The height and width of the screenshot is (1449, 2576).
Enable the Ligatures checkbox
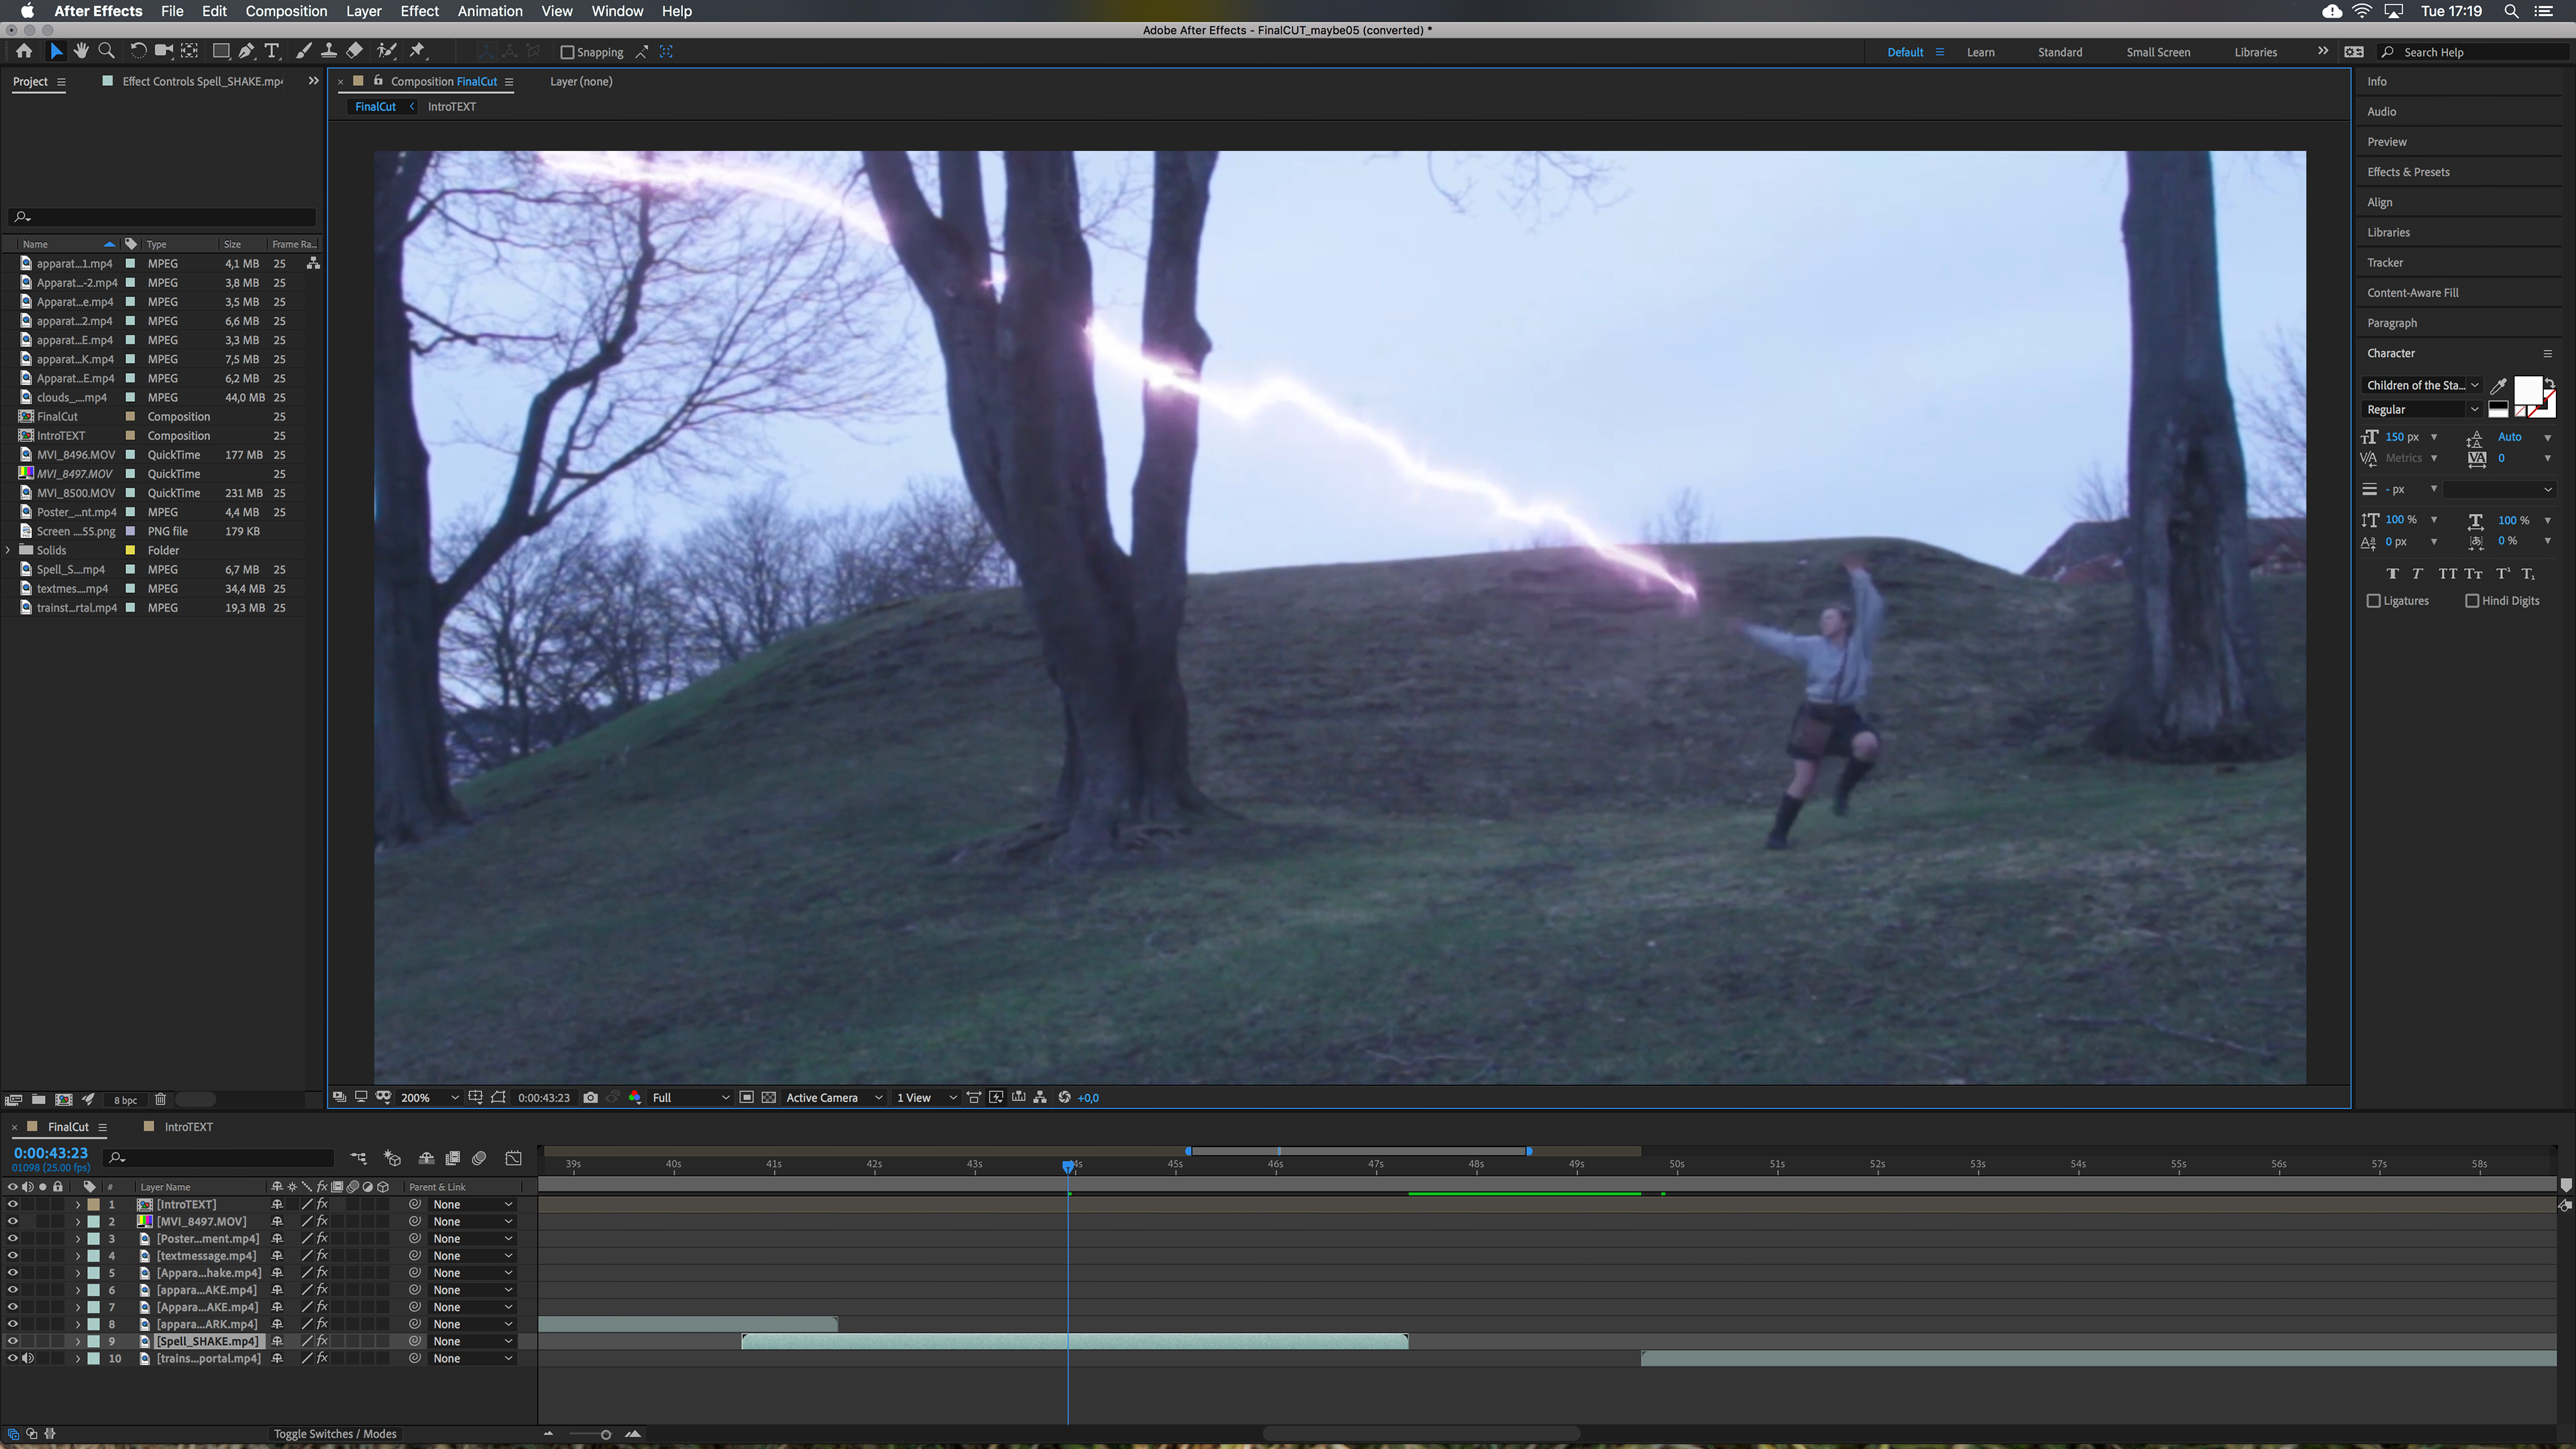[2373, 600]
